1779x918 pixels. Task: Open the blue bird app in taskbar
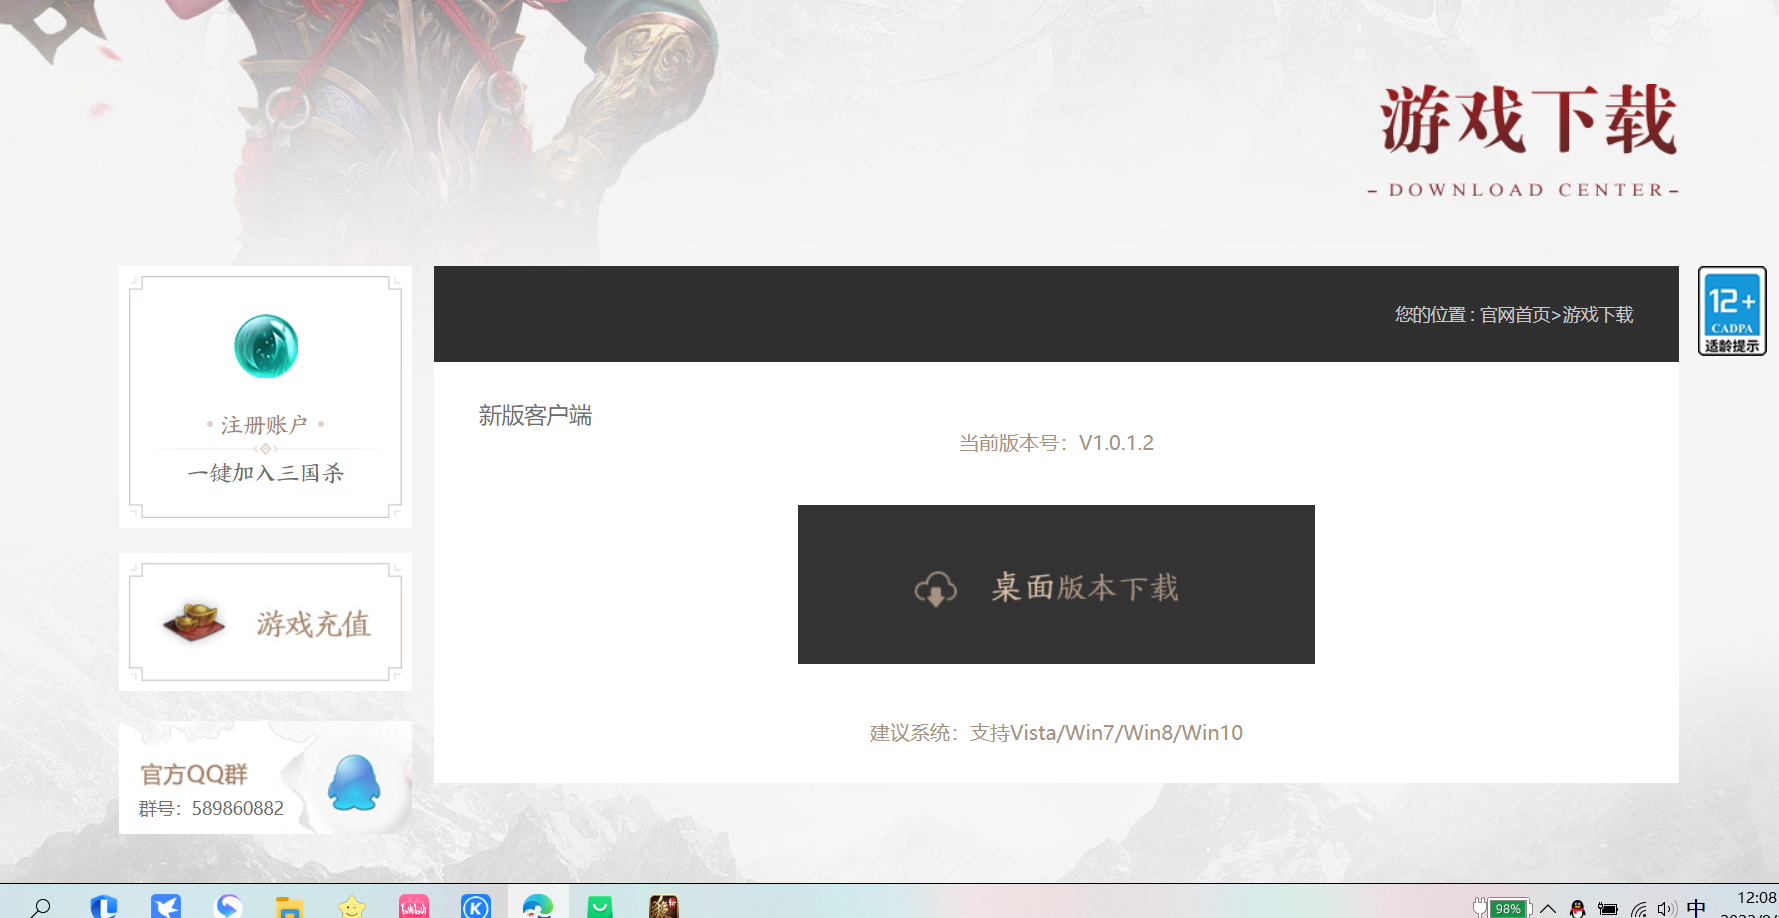(166, 907)
